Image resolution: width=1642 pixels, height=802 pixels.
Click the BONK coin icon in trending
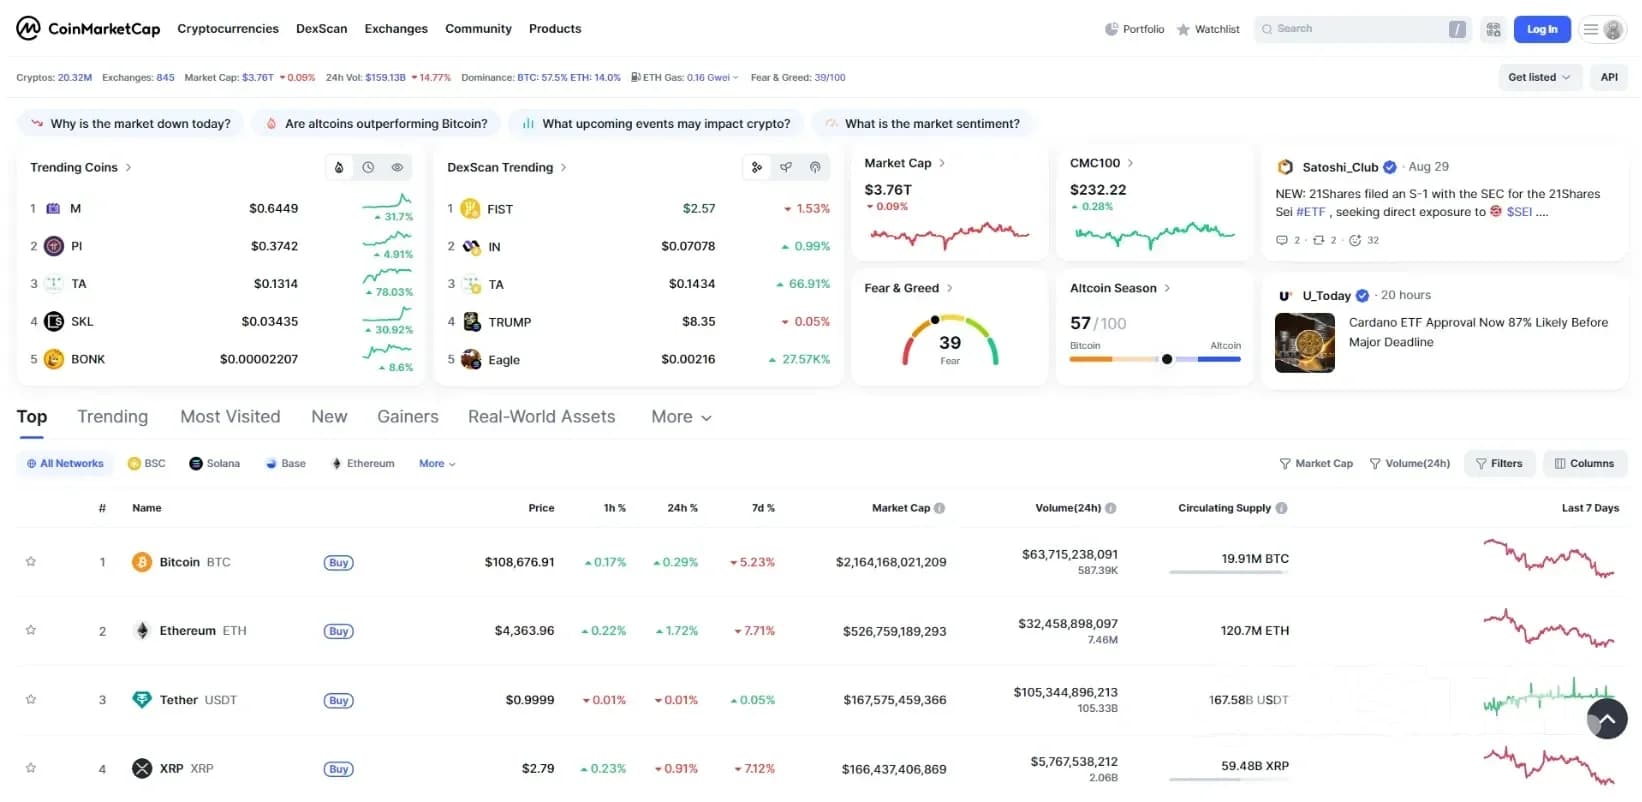point(54,359)
